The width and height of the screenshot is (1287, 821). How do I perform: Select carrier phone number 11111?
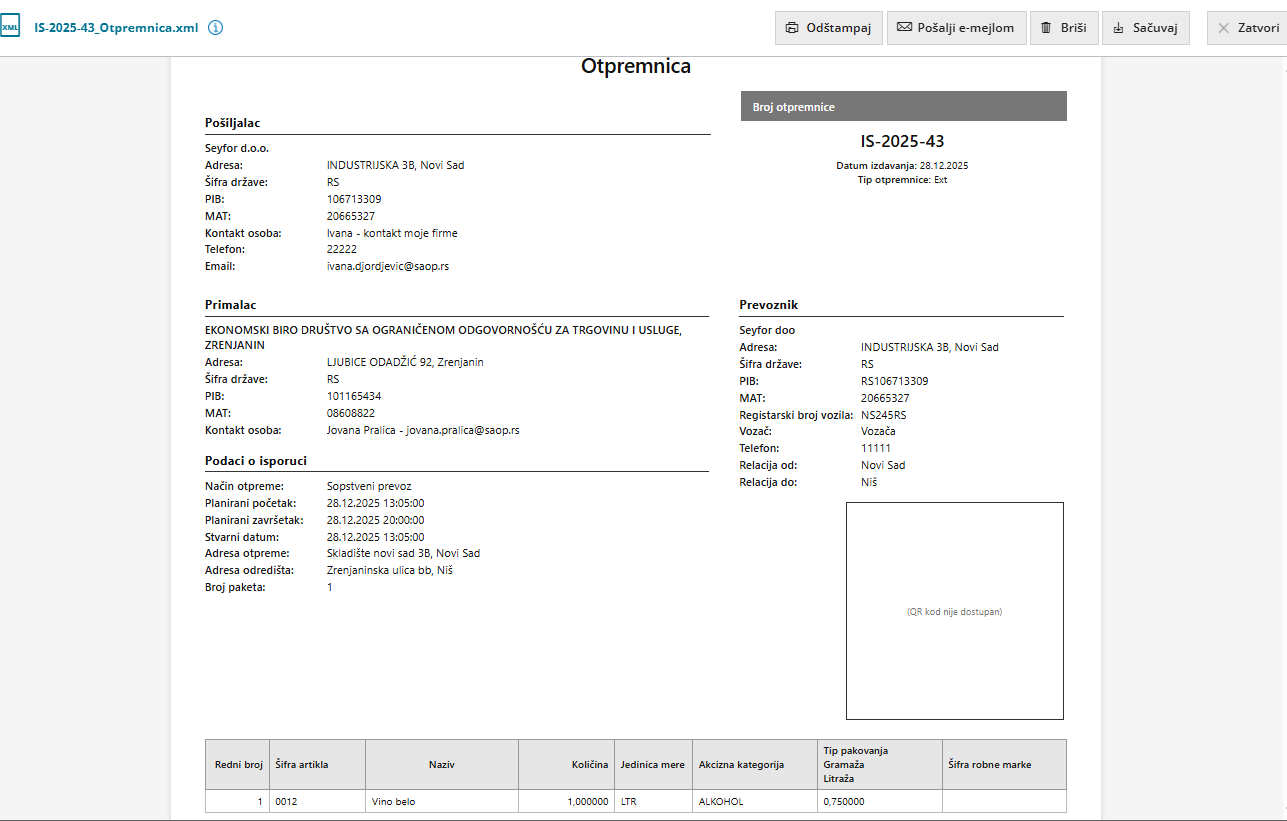876,448
